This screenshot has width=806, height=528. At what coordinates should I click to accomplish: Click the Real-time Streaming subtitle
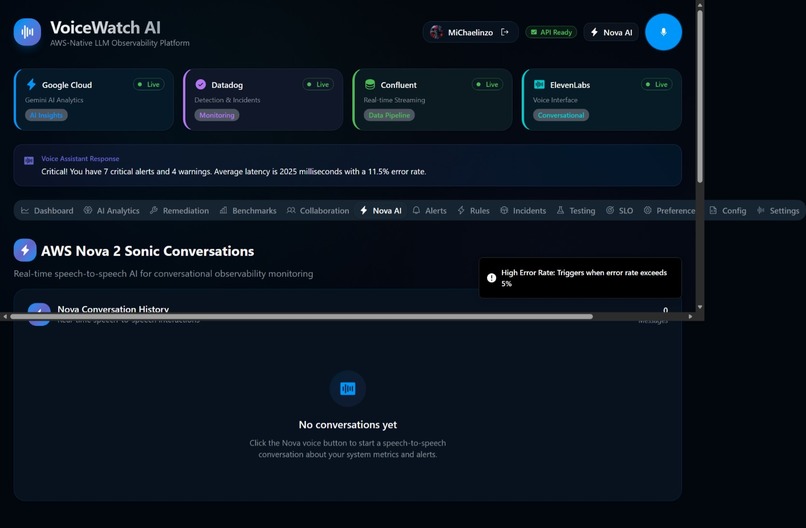click(x=394, y=100)
